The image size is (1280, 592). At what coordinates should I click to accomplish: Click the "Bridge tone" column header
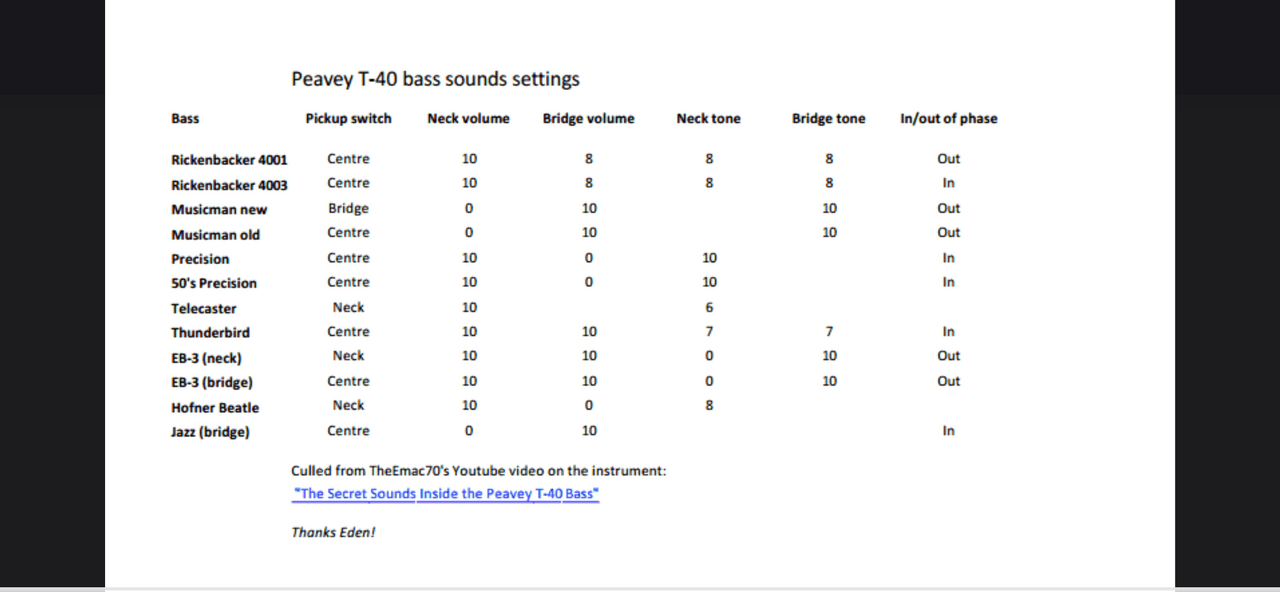tap(828, 119)
